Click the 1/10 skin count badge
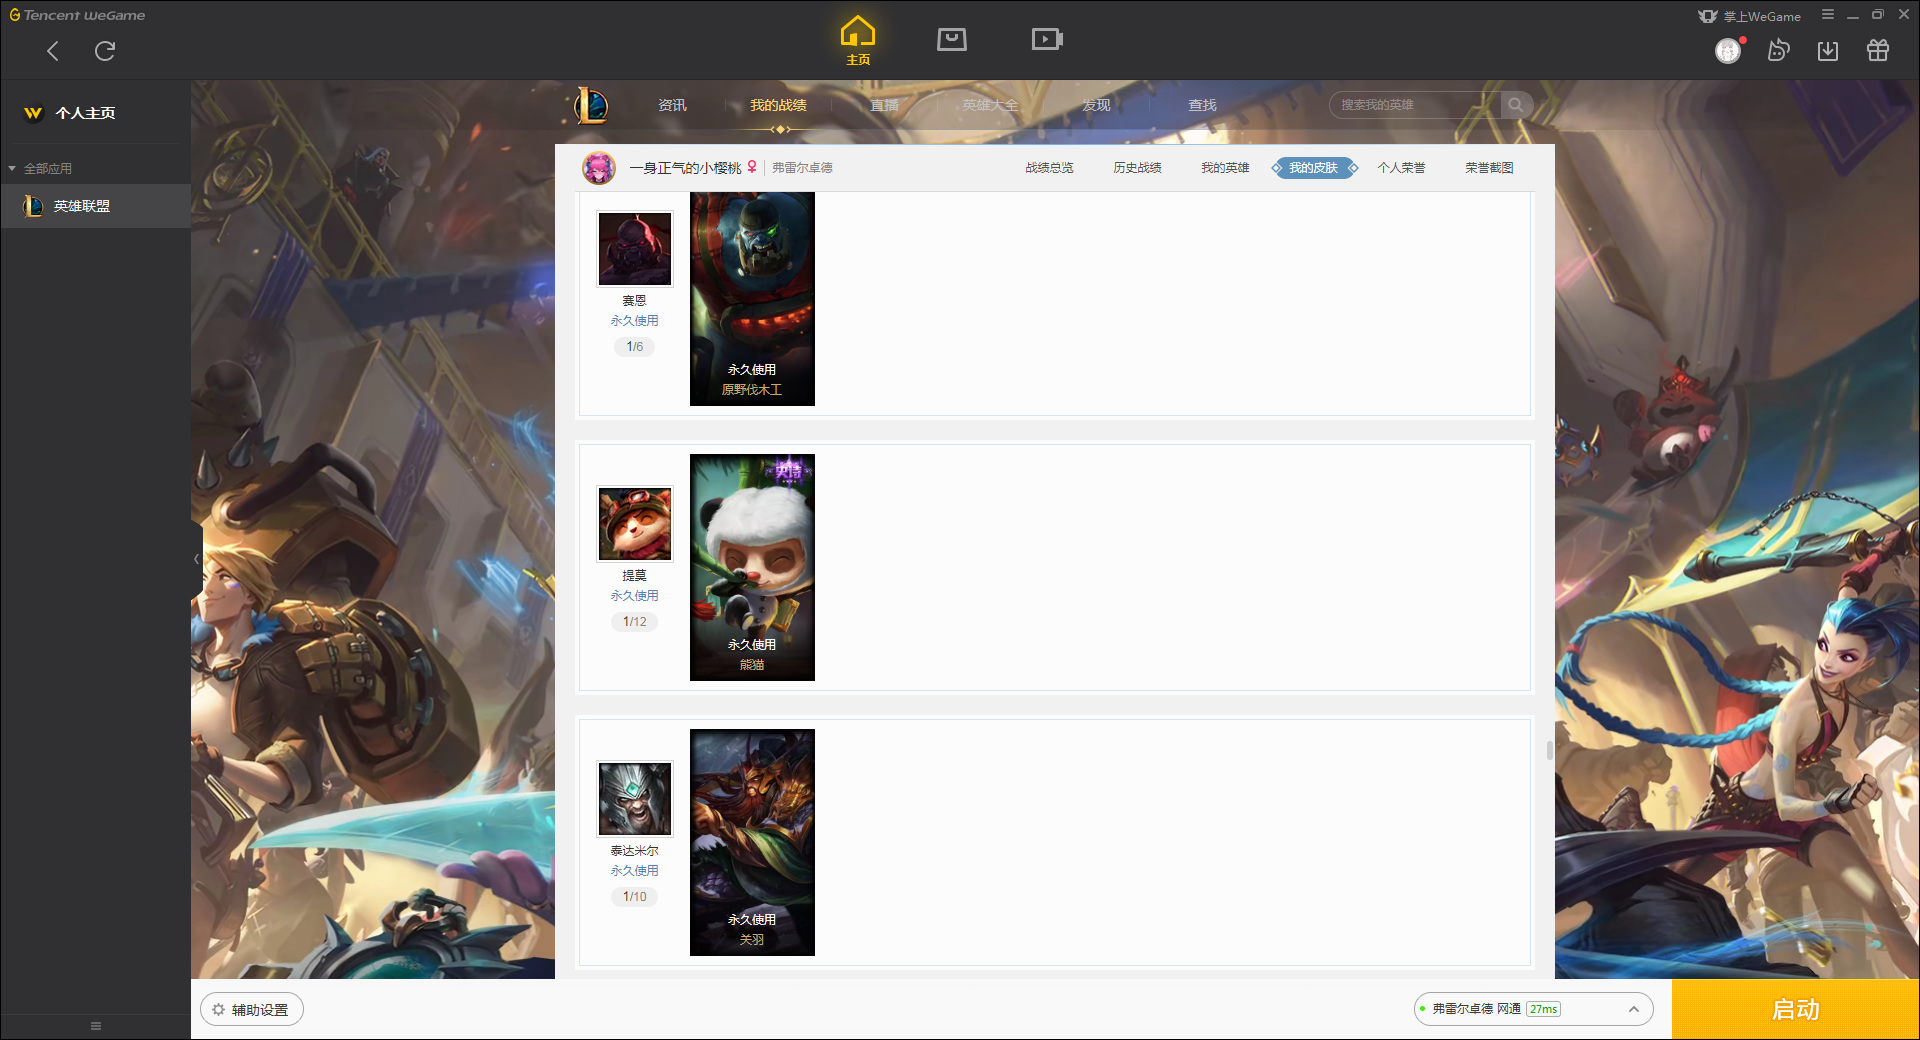The height and width of the screenshot is (1040, 1920). tap(635, 897)
